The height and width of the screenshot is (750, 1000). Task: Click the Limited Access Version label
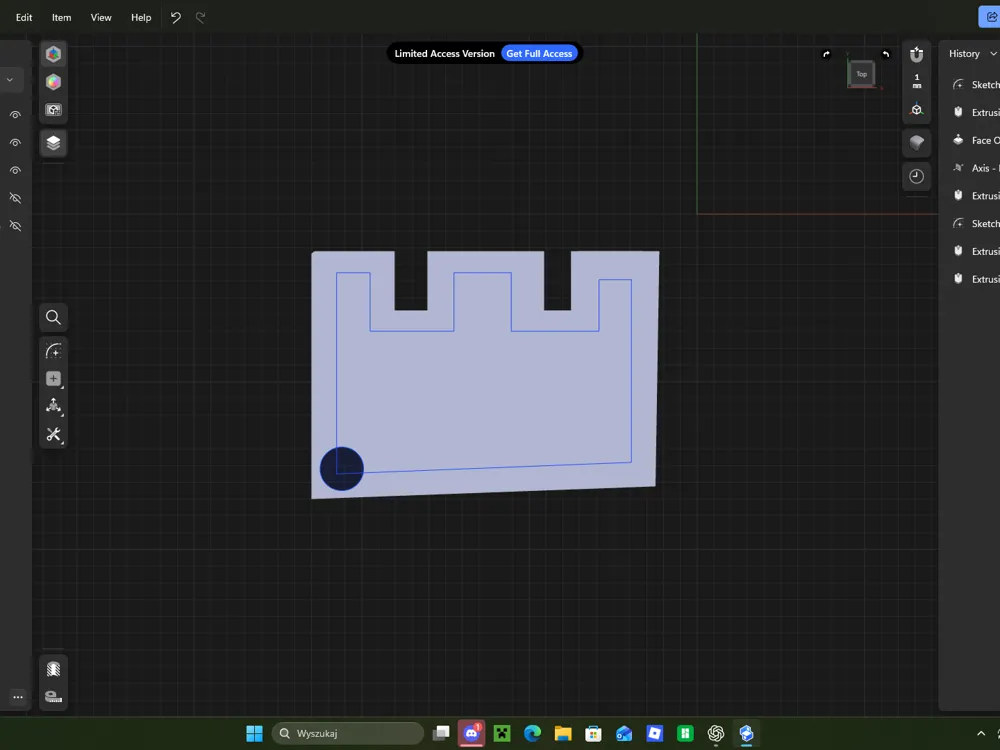[x=445, y=54]
